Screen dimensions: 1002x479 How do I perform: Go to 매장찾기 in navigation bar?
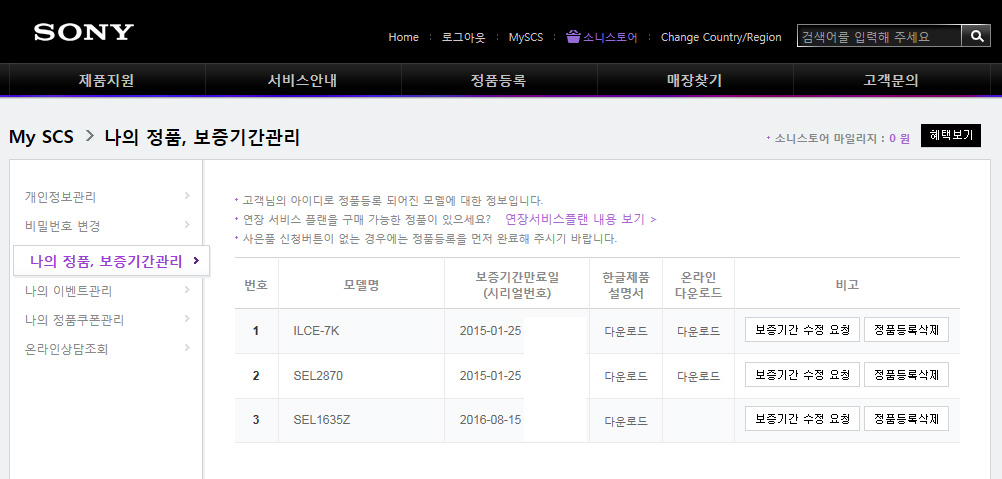tap(694, 80)
